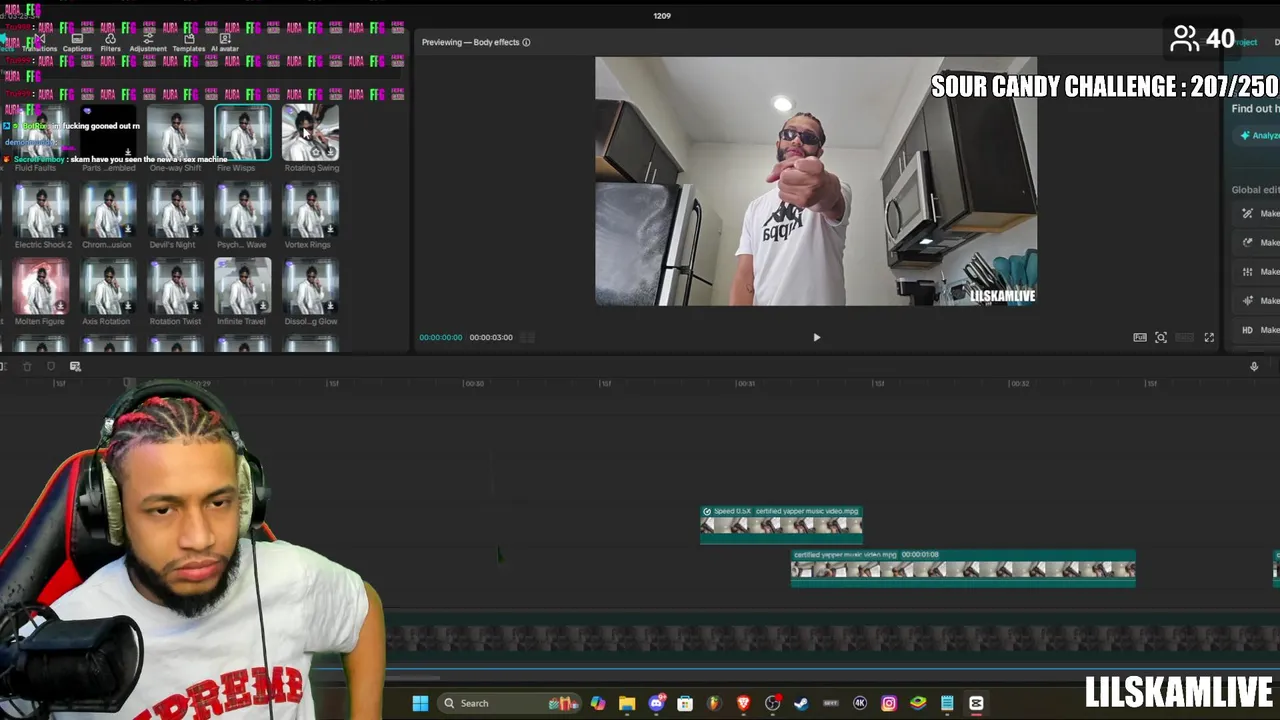Open Steam from the taskbar

801,703
